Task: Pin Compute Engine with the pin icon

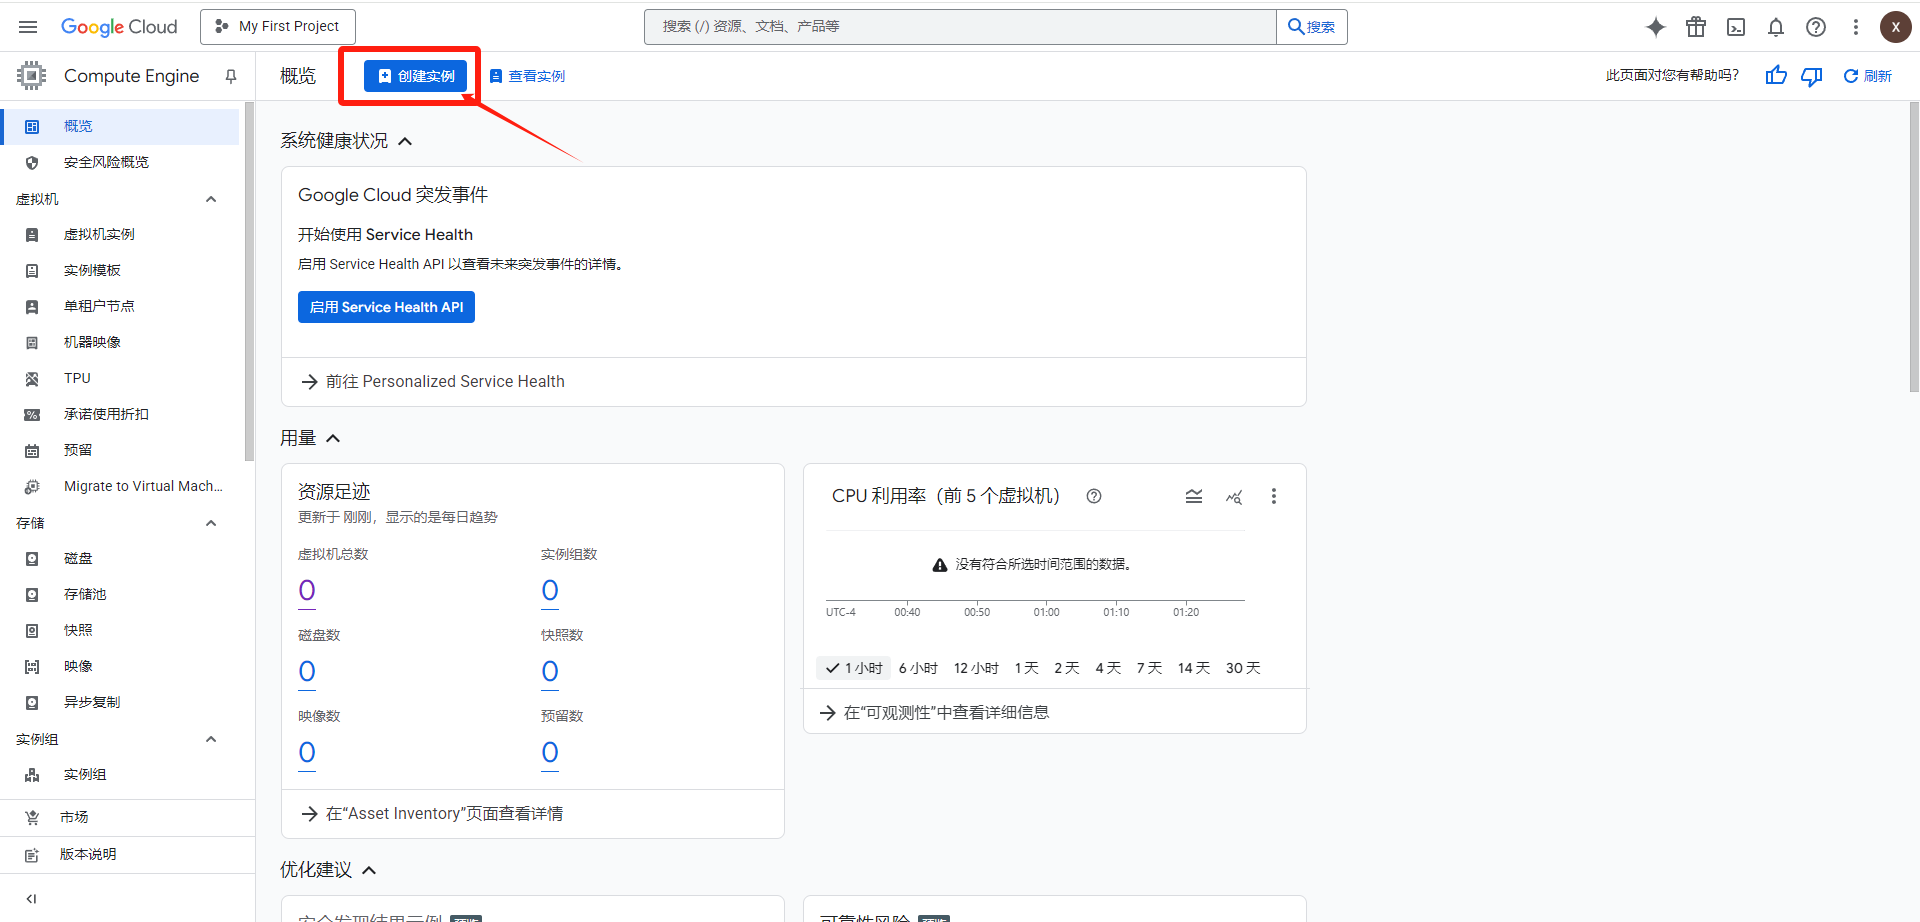Action: pyautogui.click(x=231, y=76)
